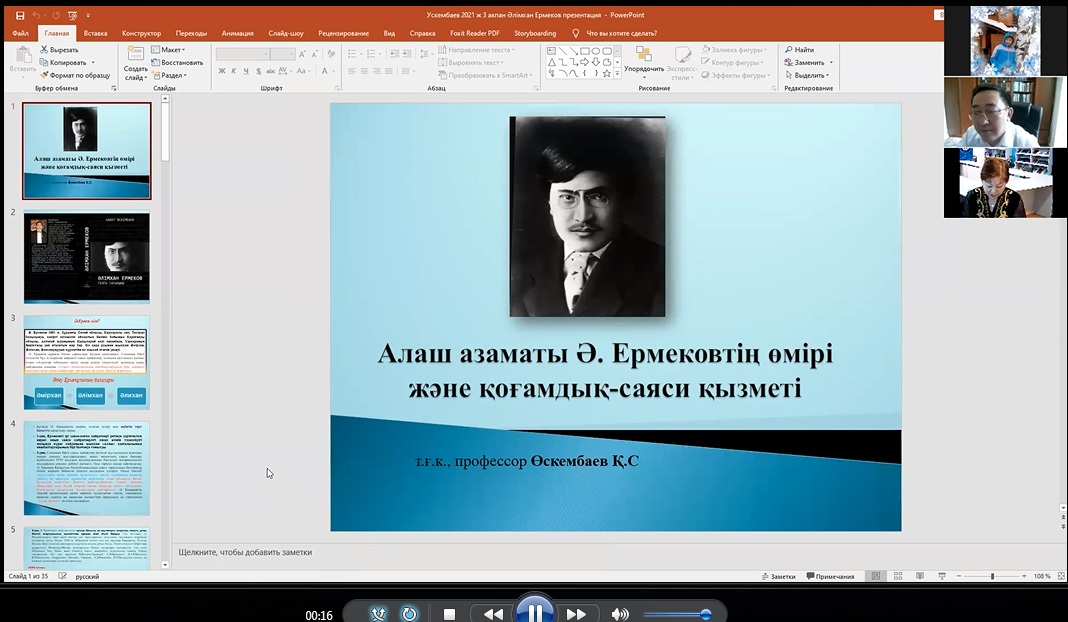
Task: Switch to the Animation (Анимация) tab
Action: pos(237,33)
